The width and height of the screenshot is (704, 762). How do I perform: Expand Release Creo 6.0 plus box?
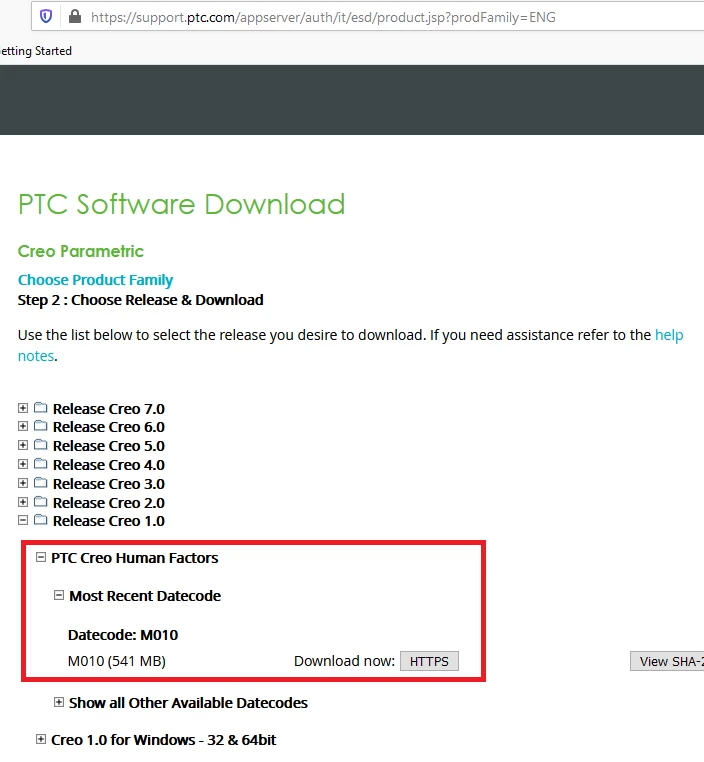(x=23, y=426)
